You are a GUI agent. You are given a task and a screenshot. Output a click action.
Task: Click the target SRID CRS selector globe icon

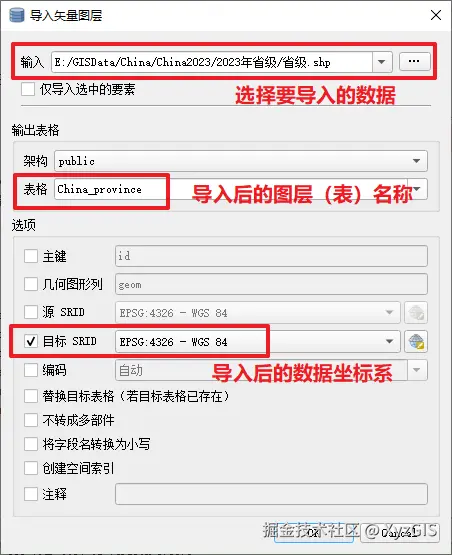[416, 342]
